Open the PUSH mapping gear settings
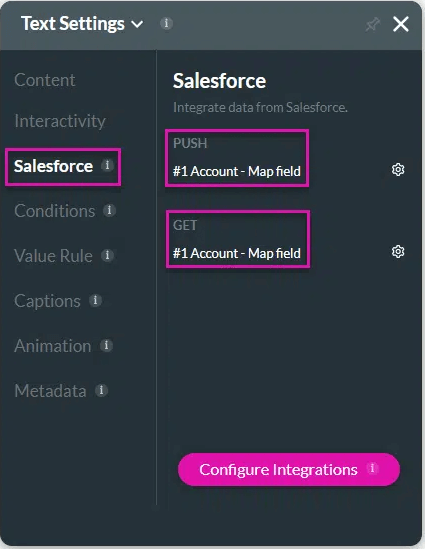Screen dimensions: 425x549 (x=398, y=169)
